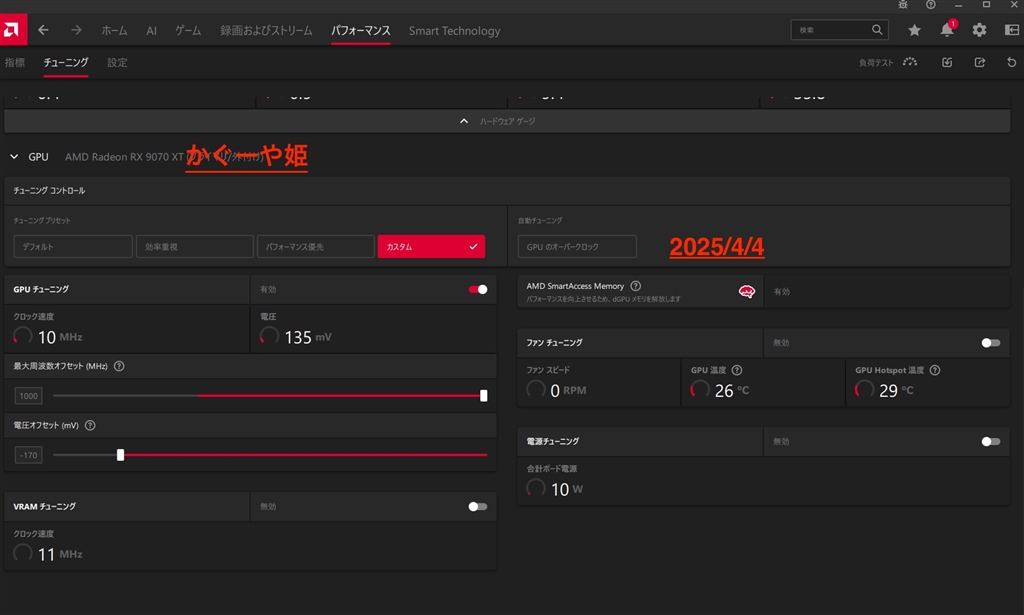
Task: Go forward with the right arrow
Action: point(76,30)
